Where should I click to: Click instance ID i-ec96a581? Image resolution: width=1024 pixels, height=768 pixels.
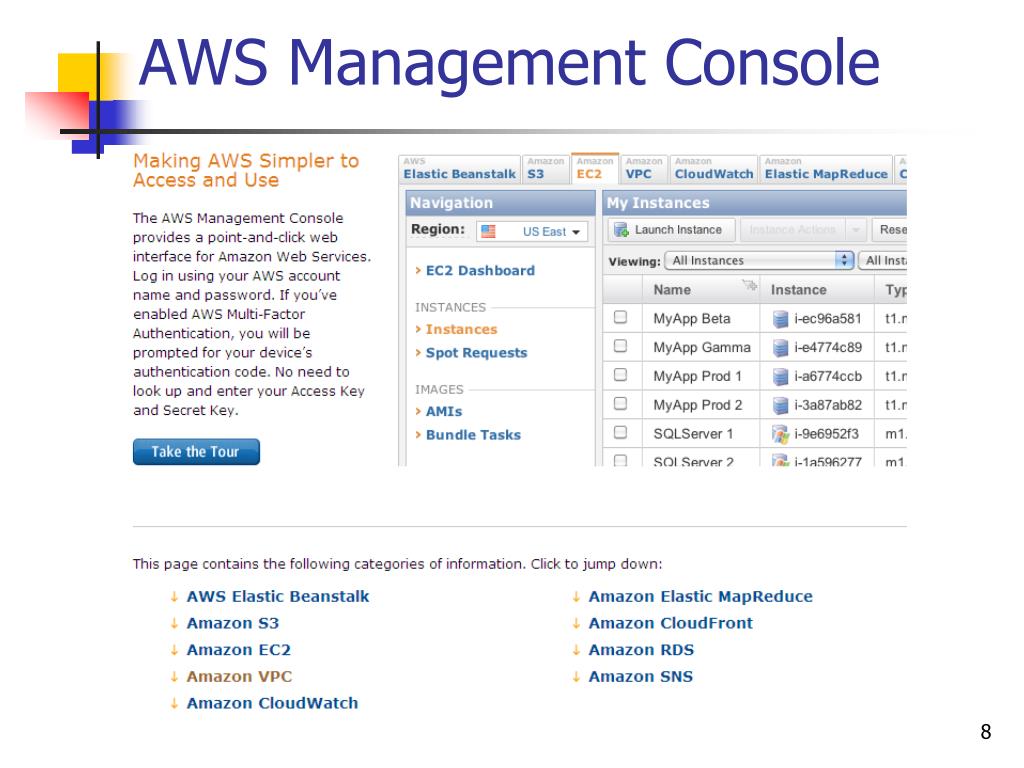(828, 319)
